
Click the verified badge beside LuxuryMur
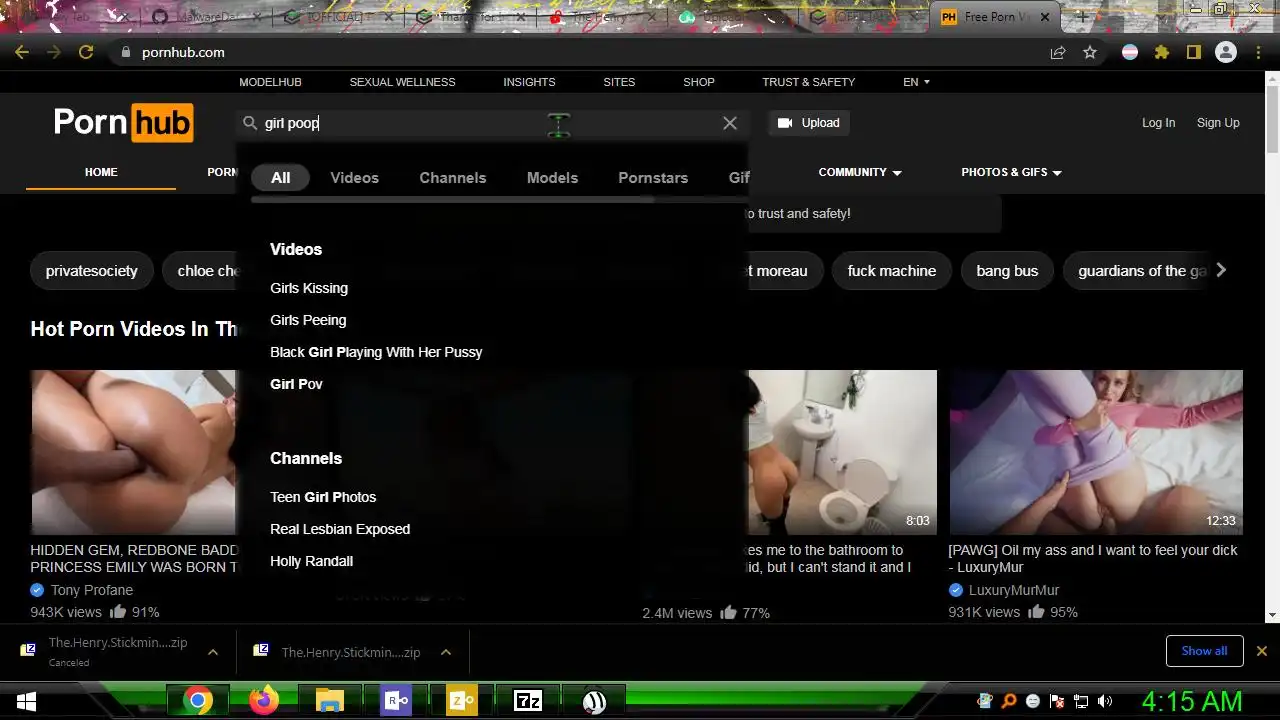955,590
